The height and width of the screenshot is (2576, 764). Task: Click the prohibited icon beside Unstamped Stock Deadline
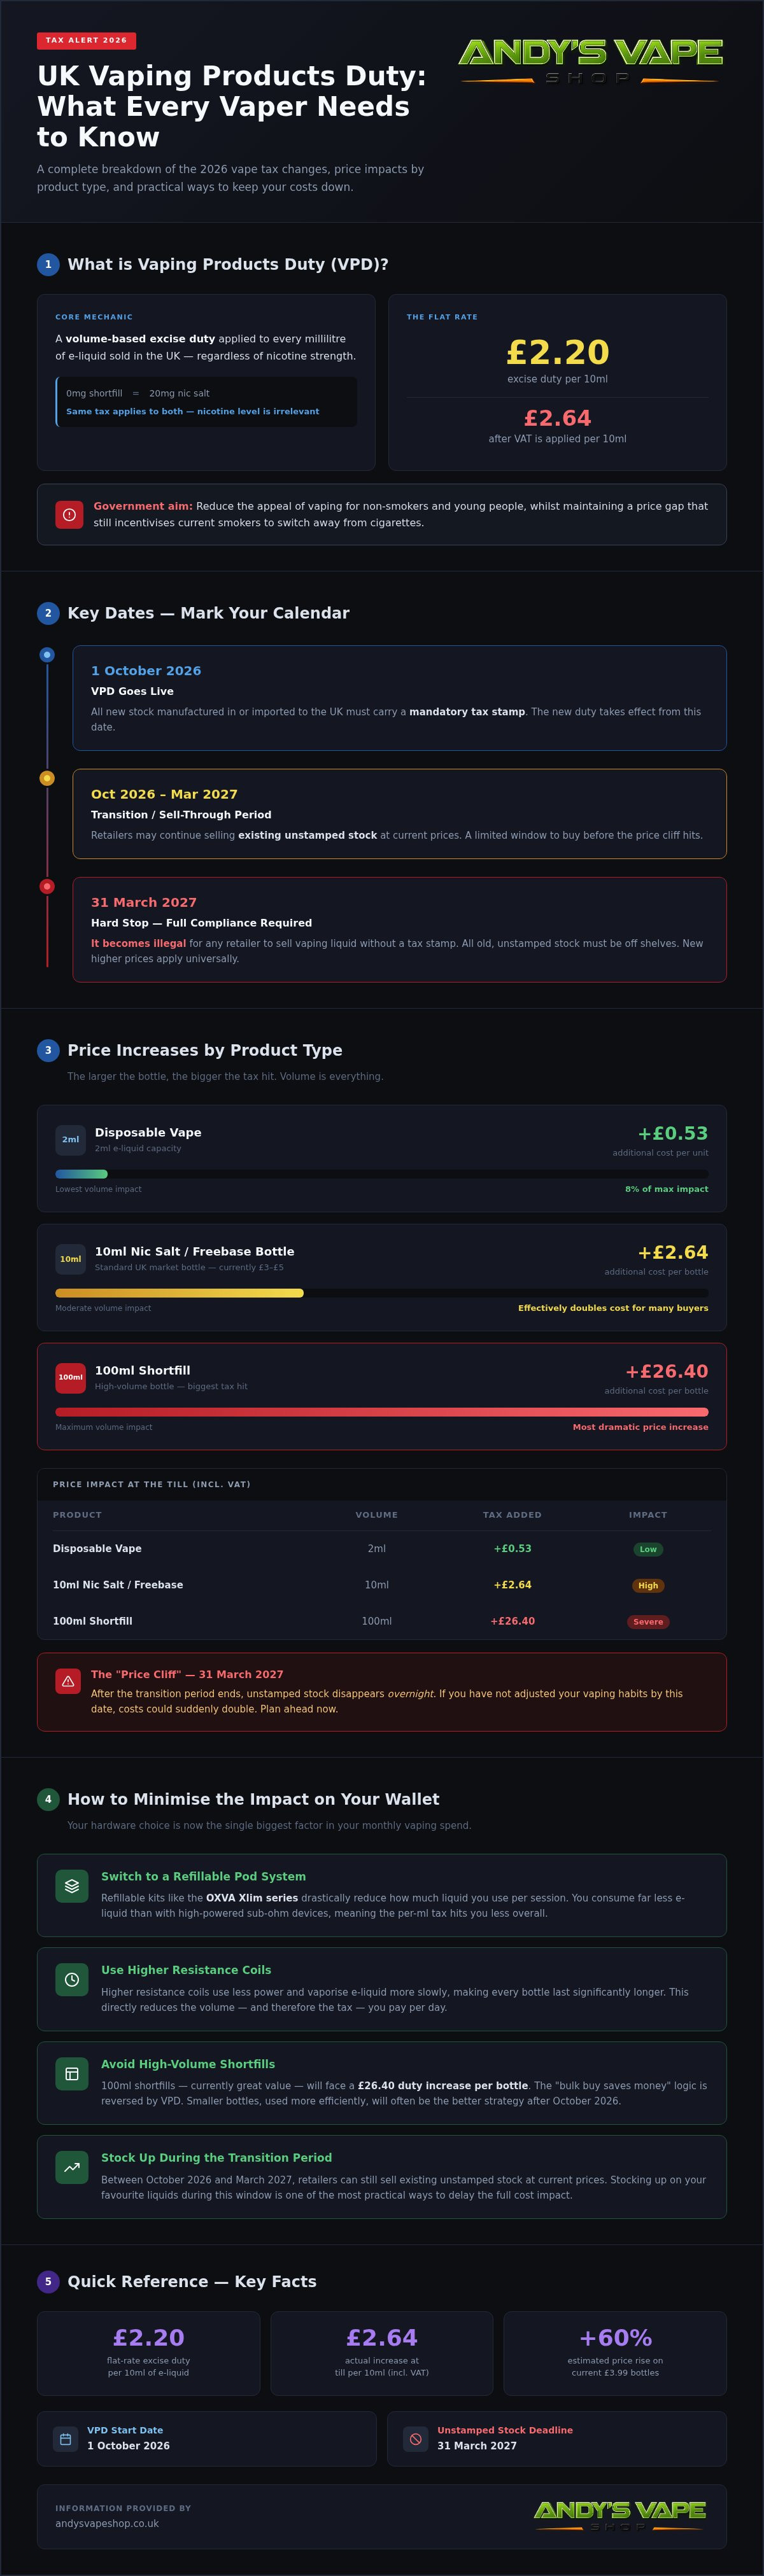(415, 2439)
